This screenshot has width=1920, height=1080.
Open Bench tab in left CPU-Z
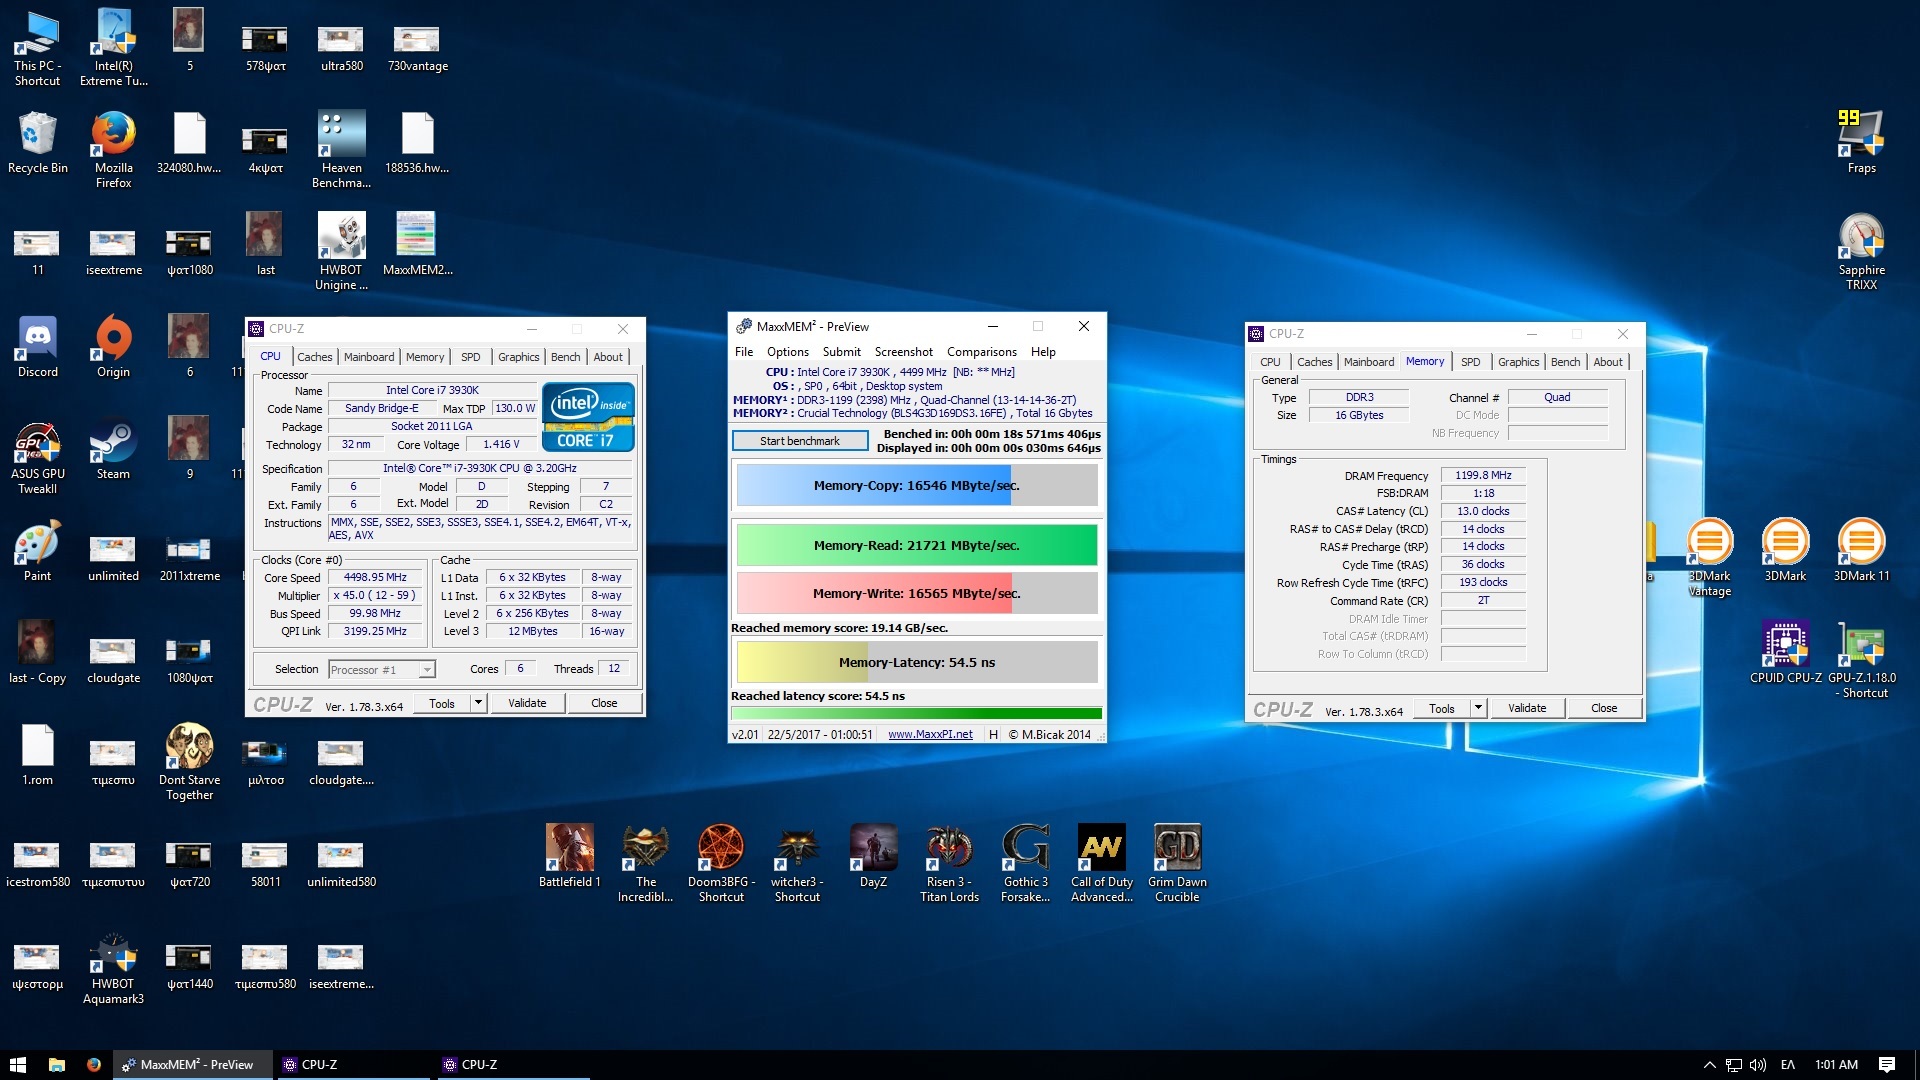pos(565,357)
